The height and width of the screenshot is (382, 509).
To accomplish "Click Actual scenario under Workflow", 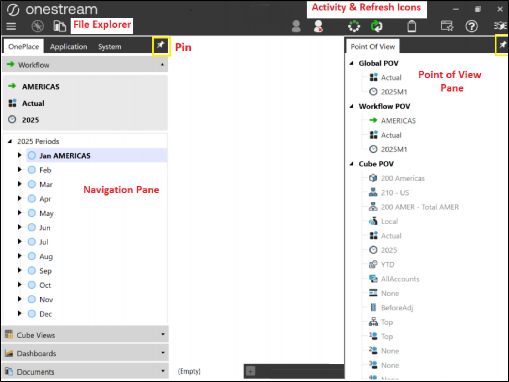I will (33, 103).
